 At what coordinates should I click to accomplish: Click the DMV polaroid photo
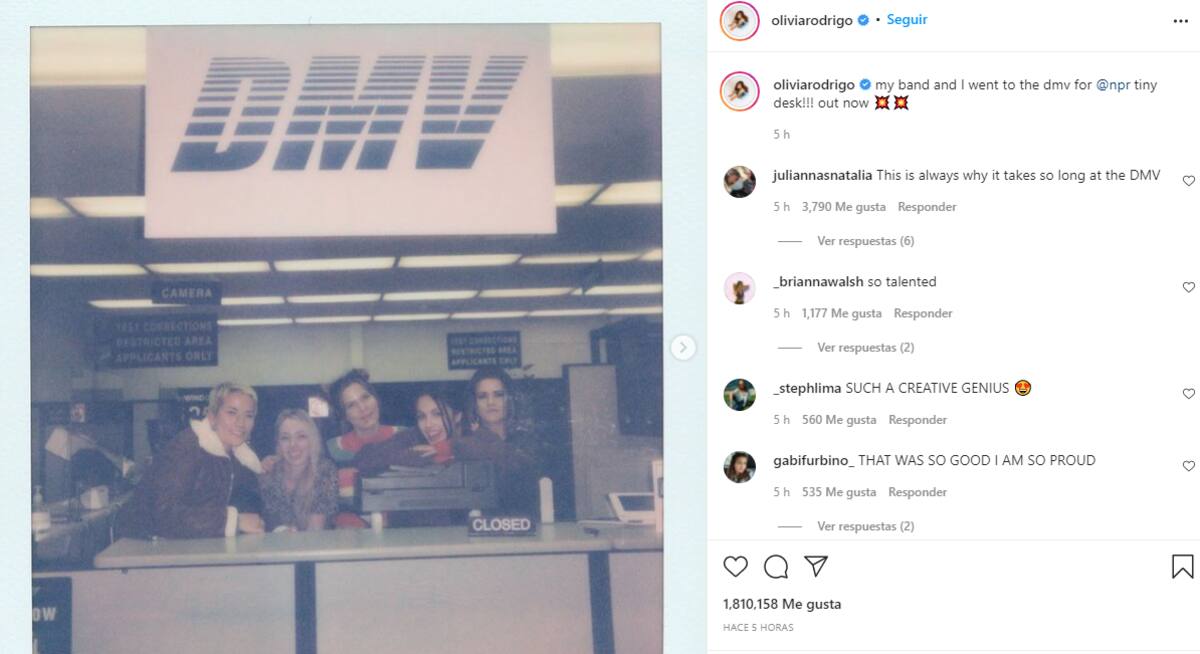(346, 339)
